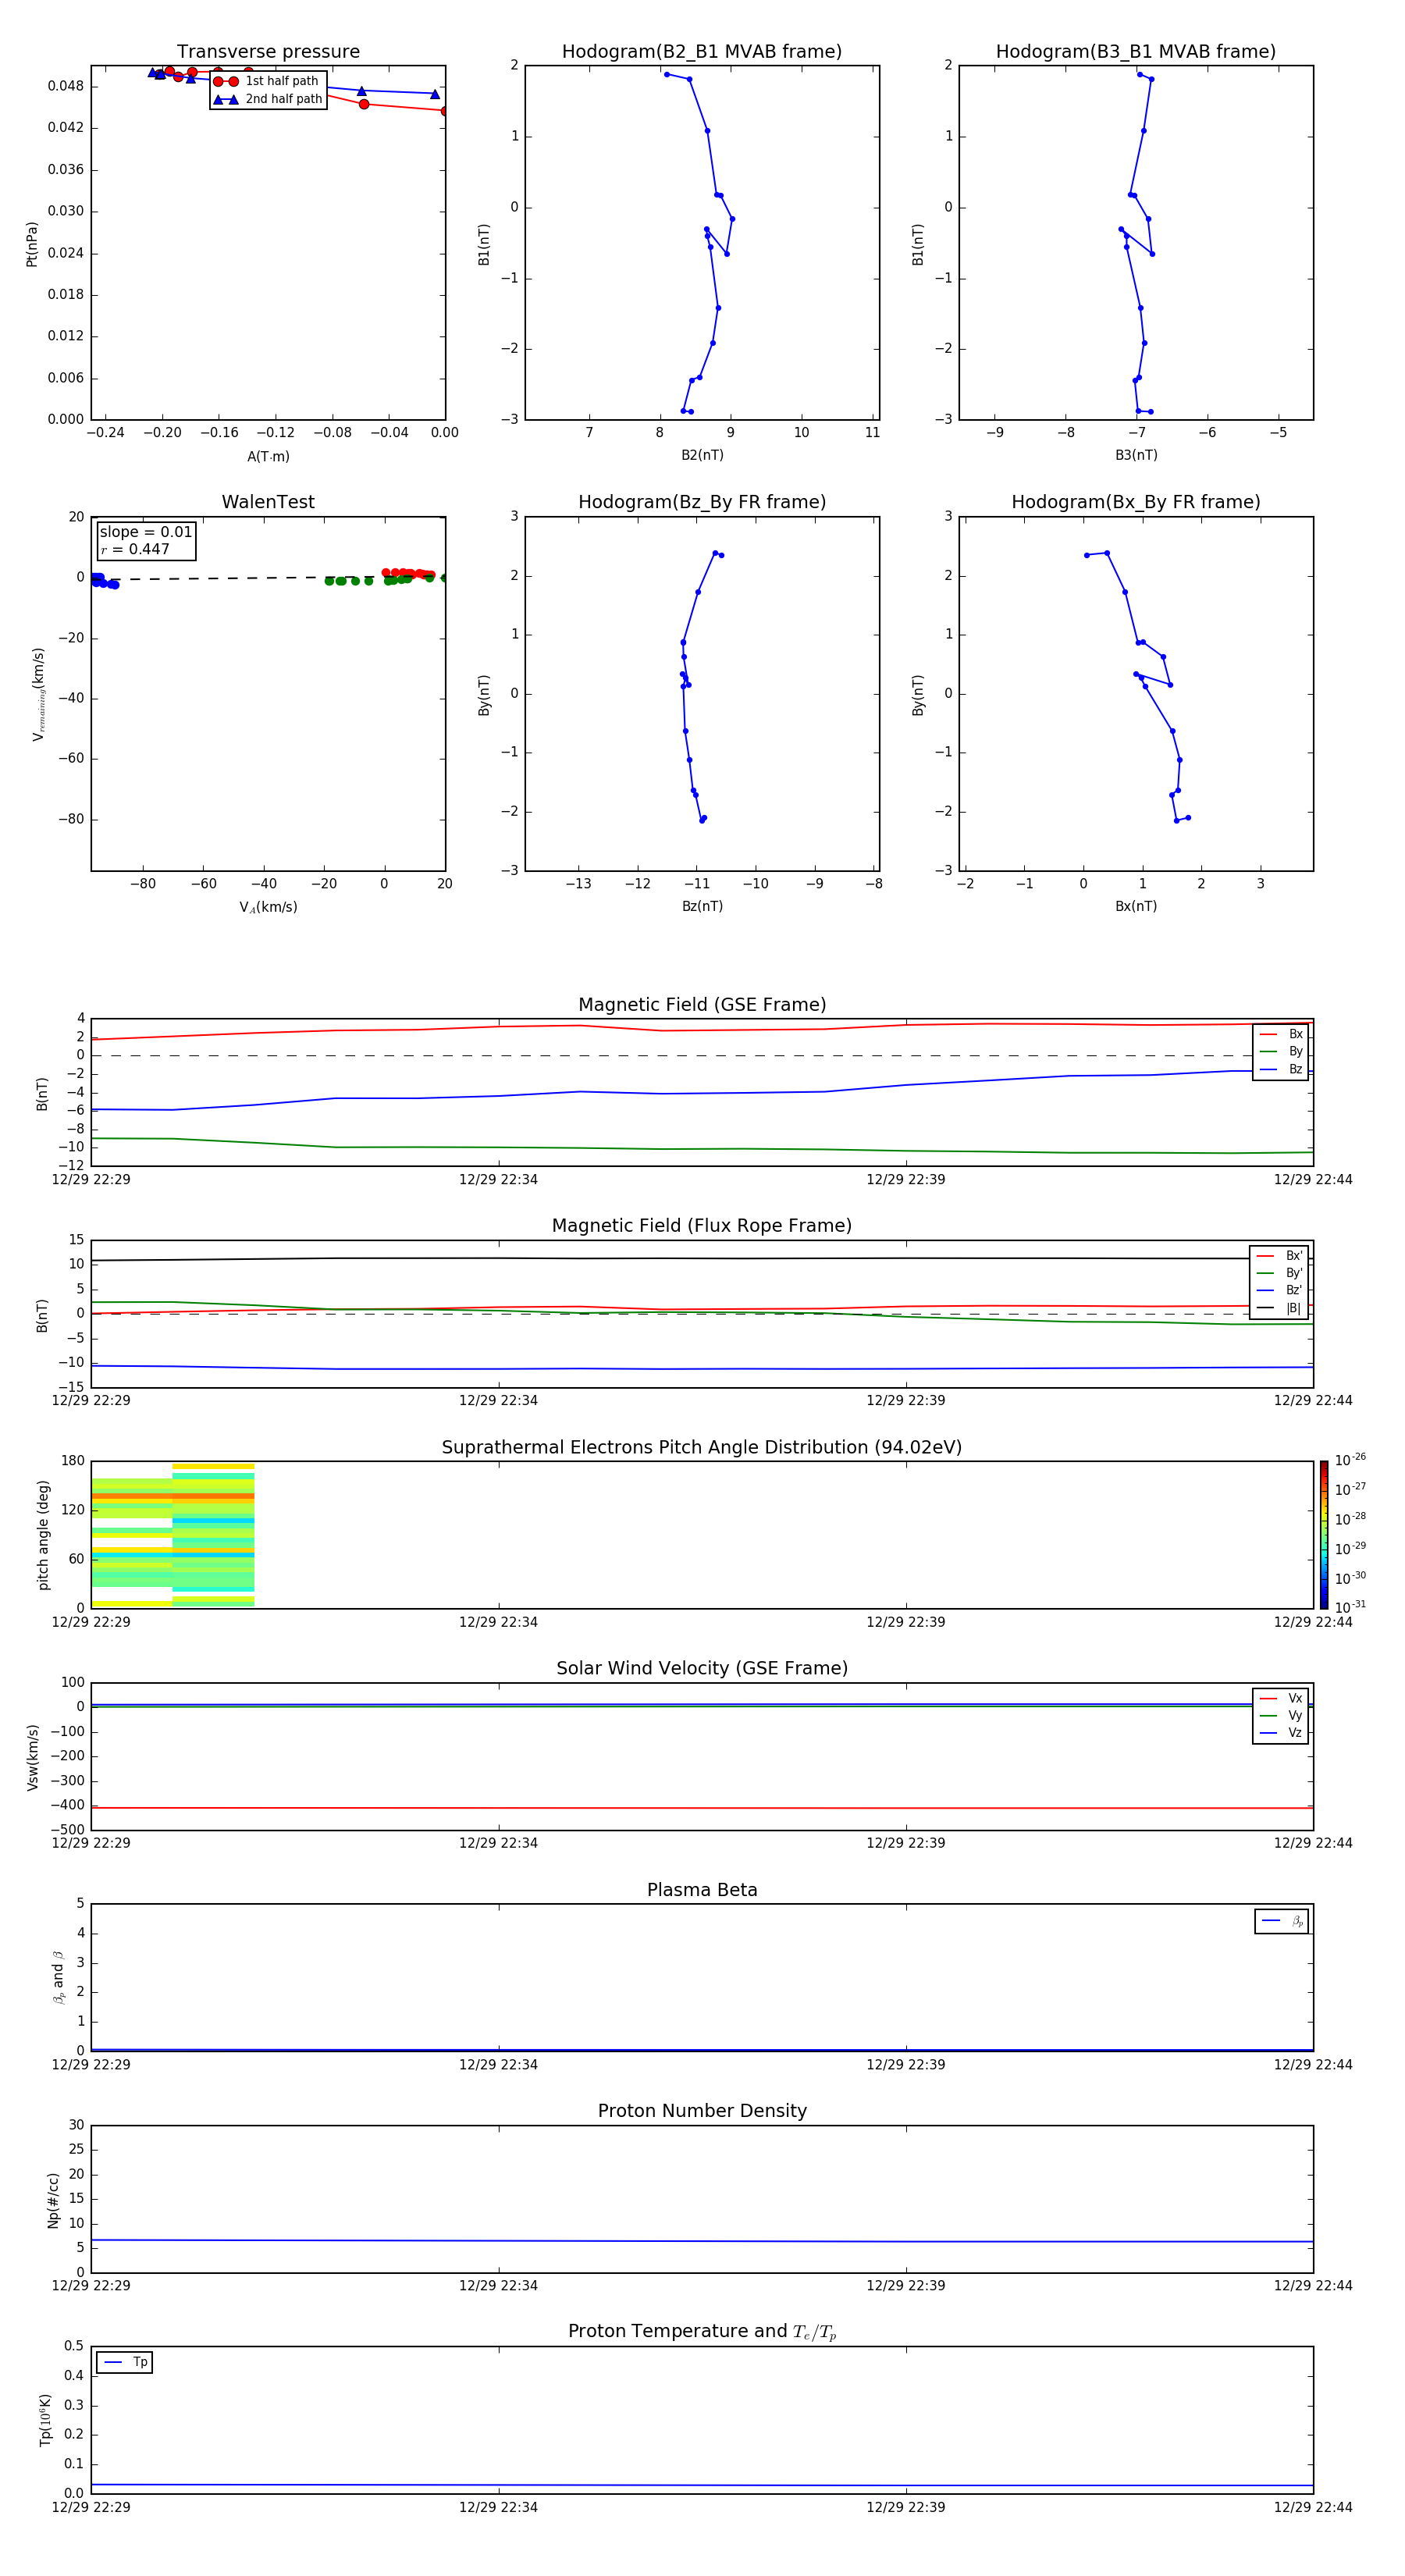Click the colored pitch angle spectrogram data block
Viewport: 1405px width, 2576px height.
click(x=172, y=1535)
